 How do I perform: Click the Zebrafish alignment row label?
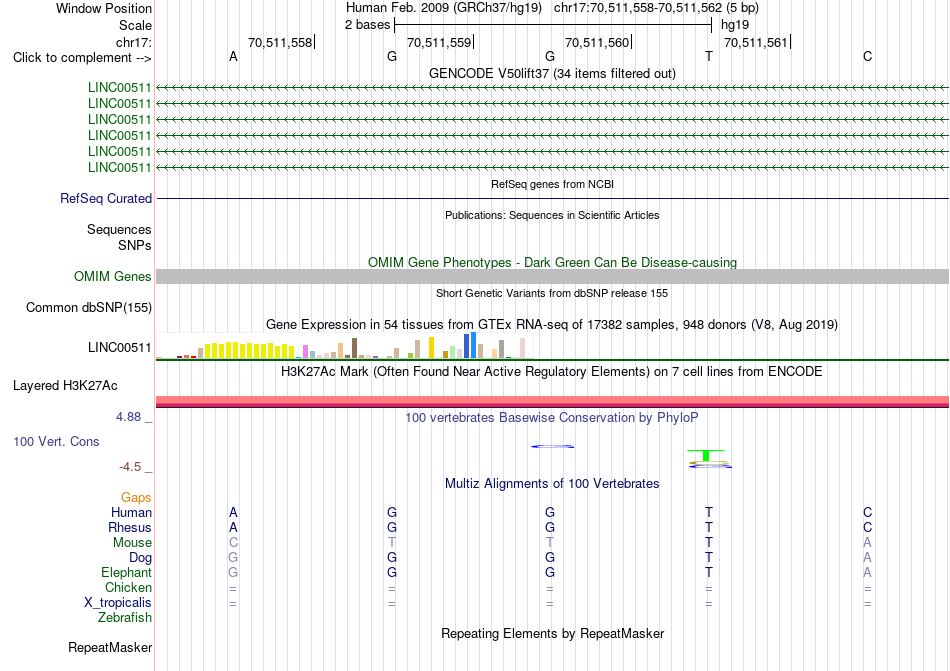(x=125, y=618)
